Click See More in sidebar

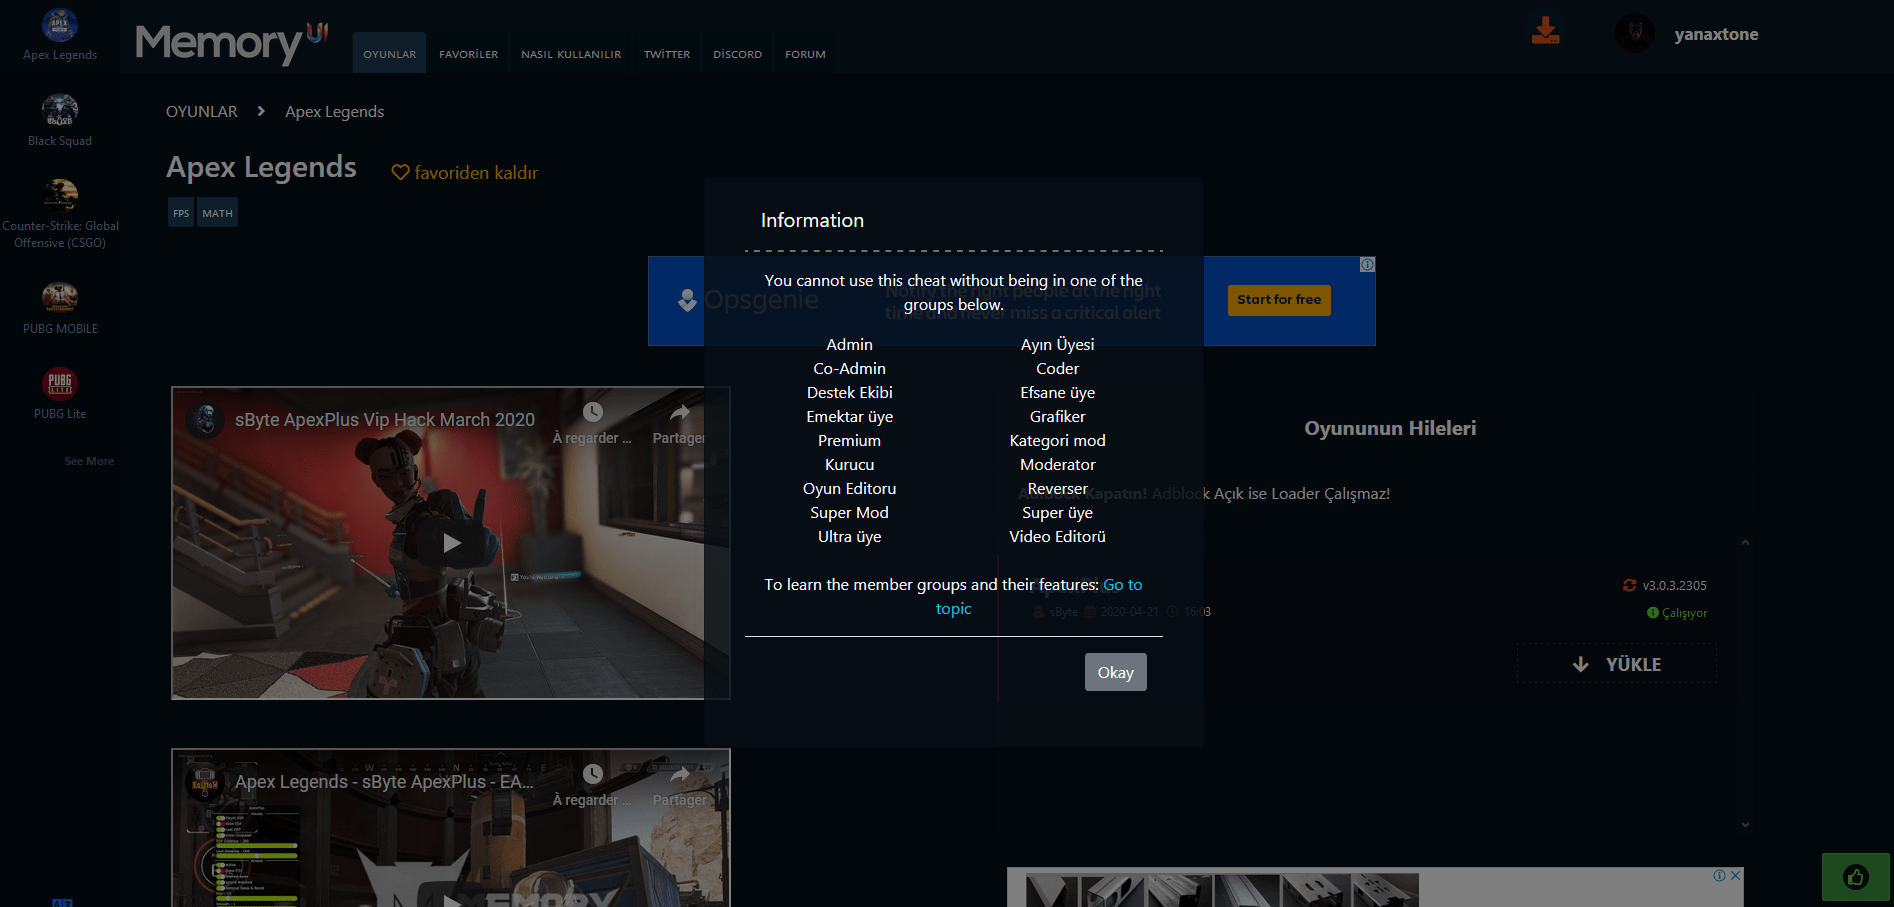coord(89,461)
